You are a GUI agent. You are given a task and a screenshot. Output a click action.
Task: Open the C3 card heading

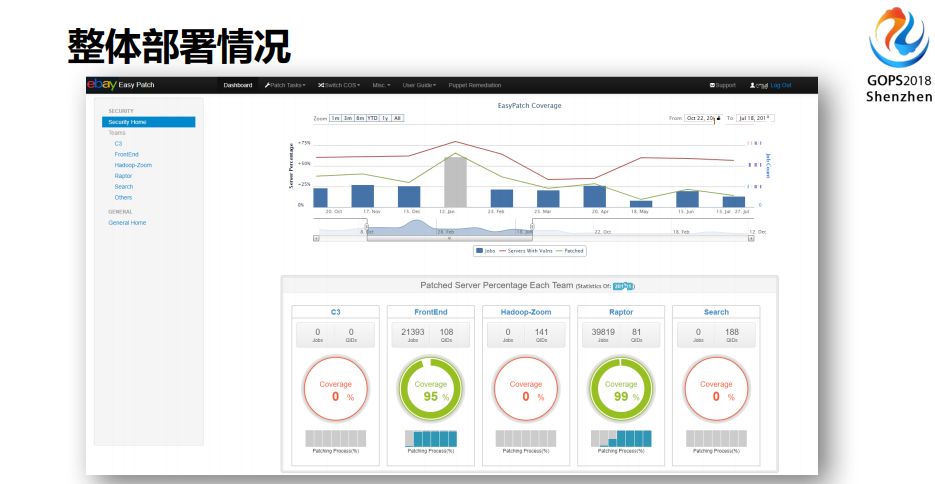click(336, 312)
